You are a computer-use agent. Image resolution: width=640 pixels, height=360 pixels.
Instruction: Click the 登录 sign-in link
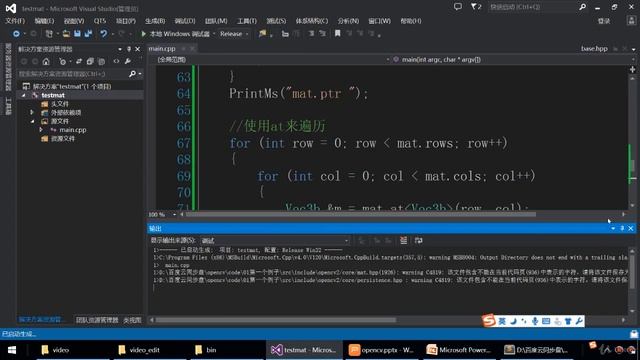pyautogui.click(x=604, y=21)
